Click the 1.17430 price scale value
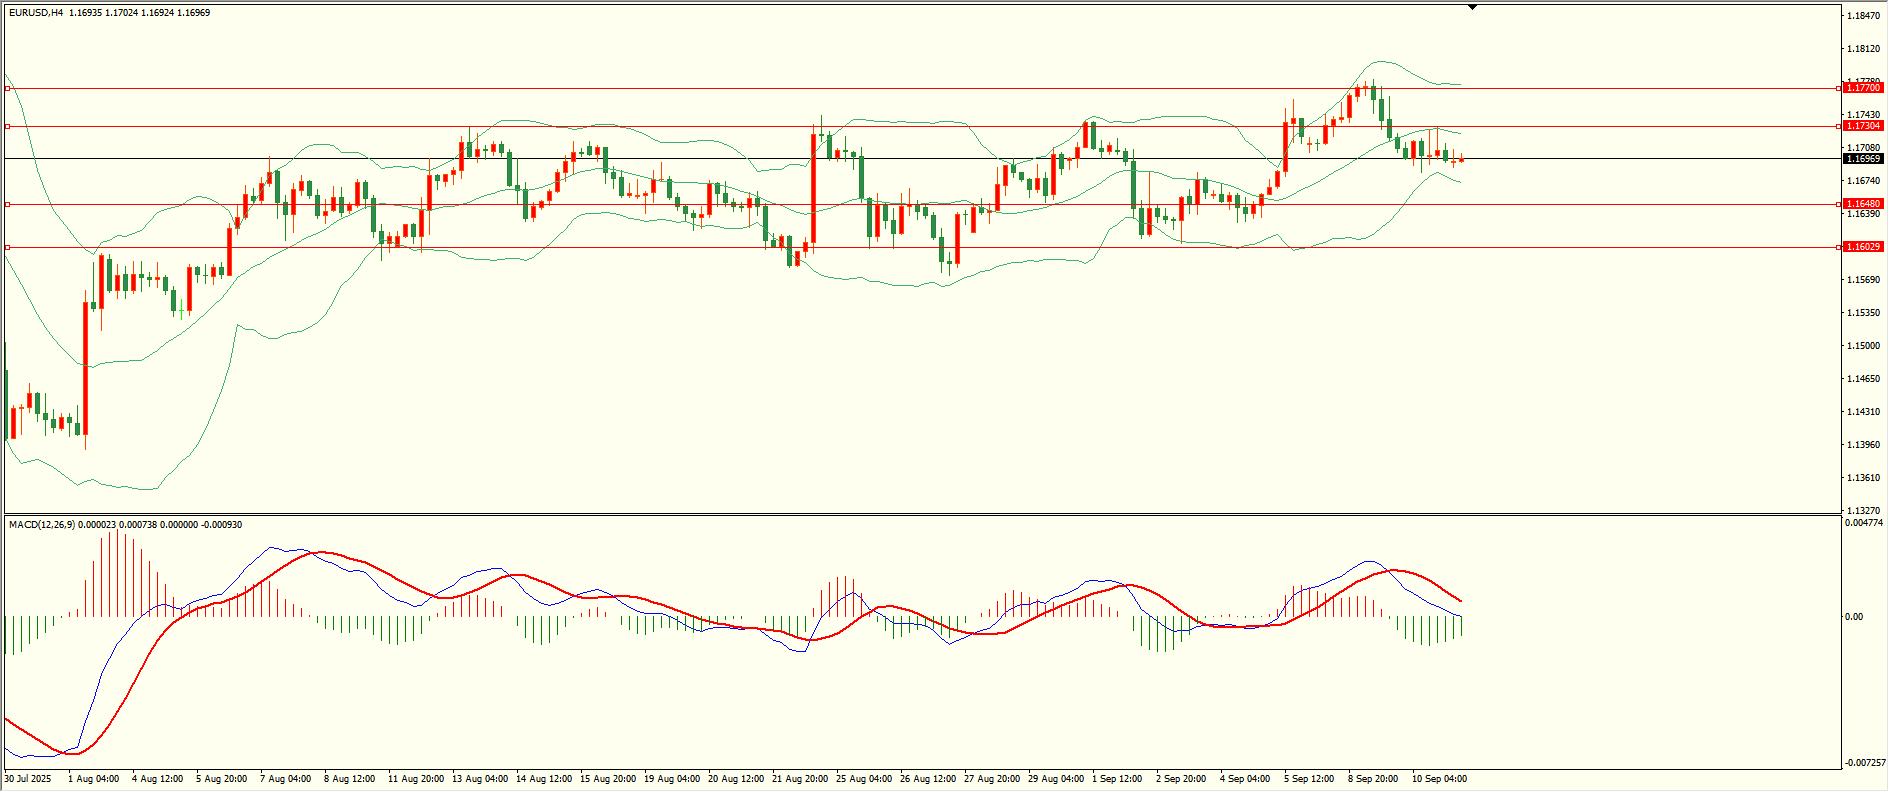Image resolution: width=1889 pixels, height=792 pixels. (1863, 115)
